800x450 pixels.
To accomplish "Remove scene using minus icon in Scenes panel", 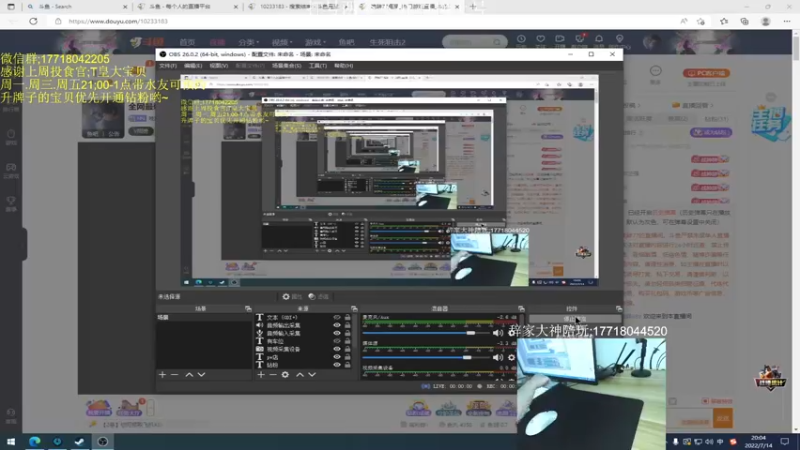I will pos(174,374).
